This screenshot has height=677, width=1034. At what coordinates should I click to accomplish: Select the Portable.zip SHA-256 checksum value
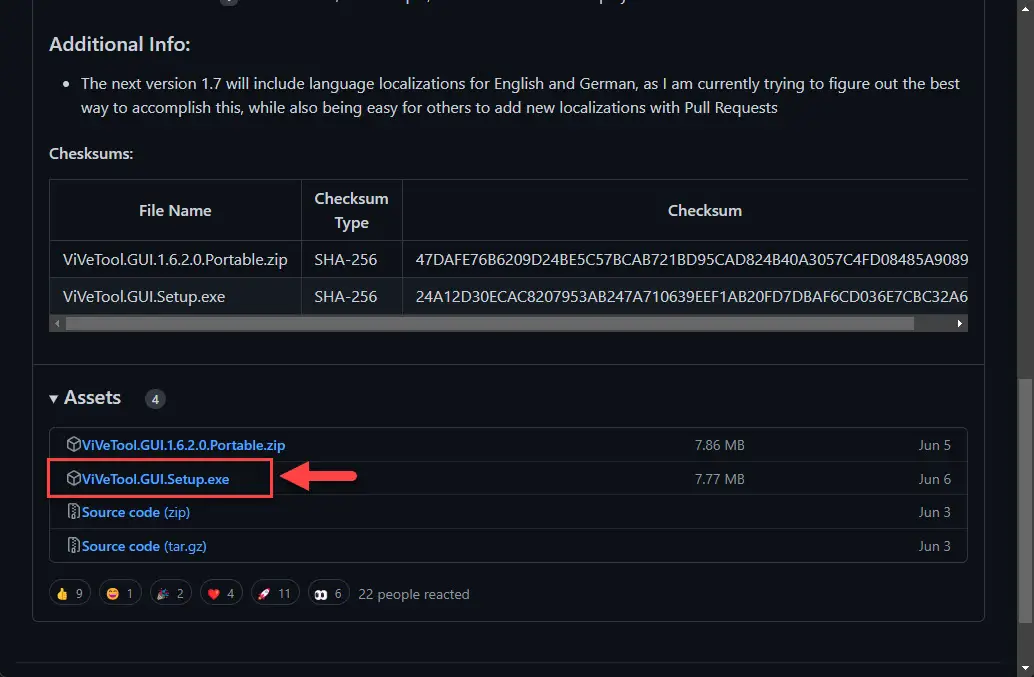coord(692,260)
